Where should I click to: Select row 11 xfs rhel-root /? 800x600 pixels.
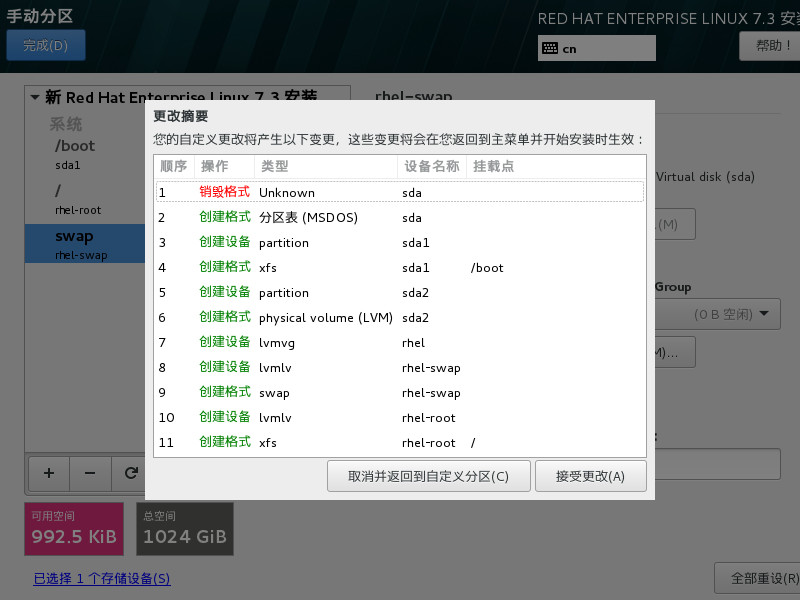pyautogui.click(x=399, y=442)
